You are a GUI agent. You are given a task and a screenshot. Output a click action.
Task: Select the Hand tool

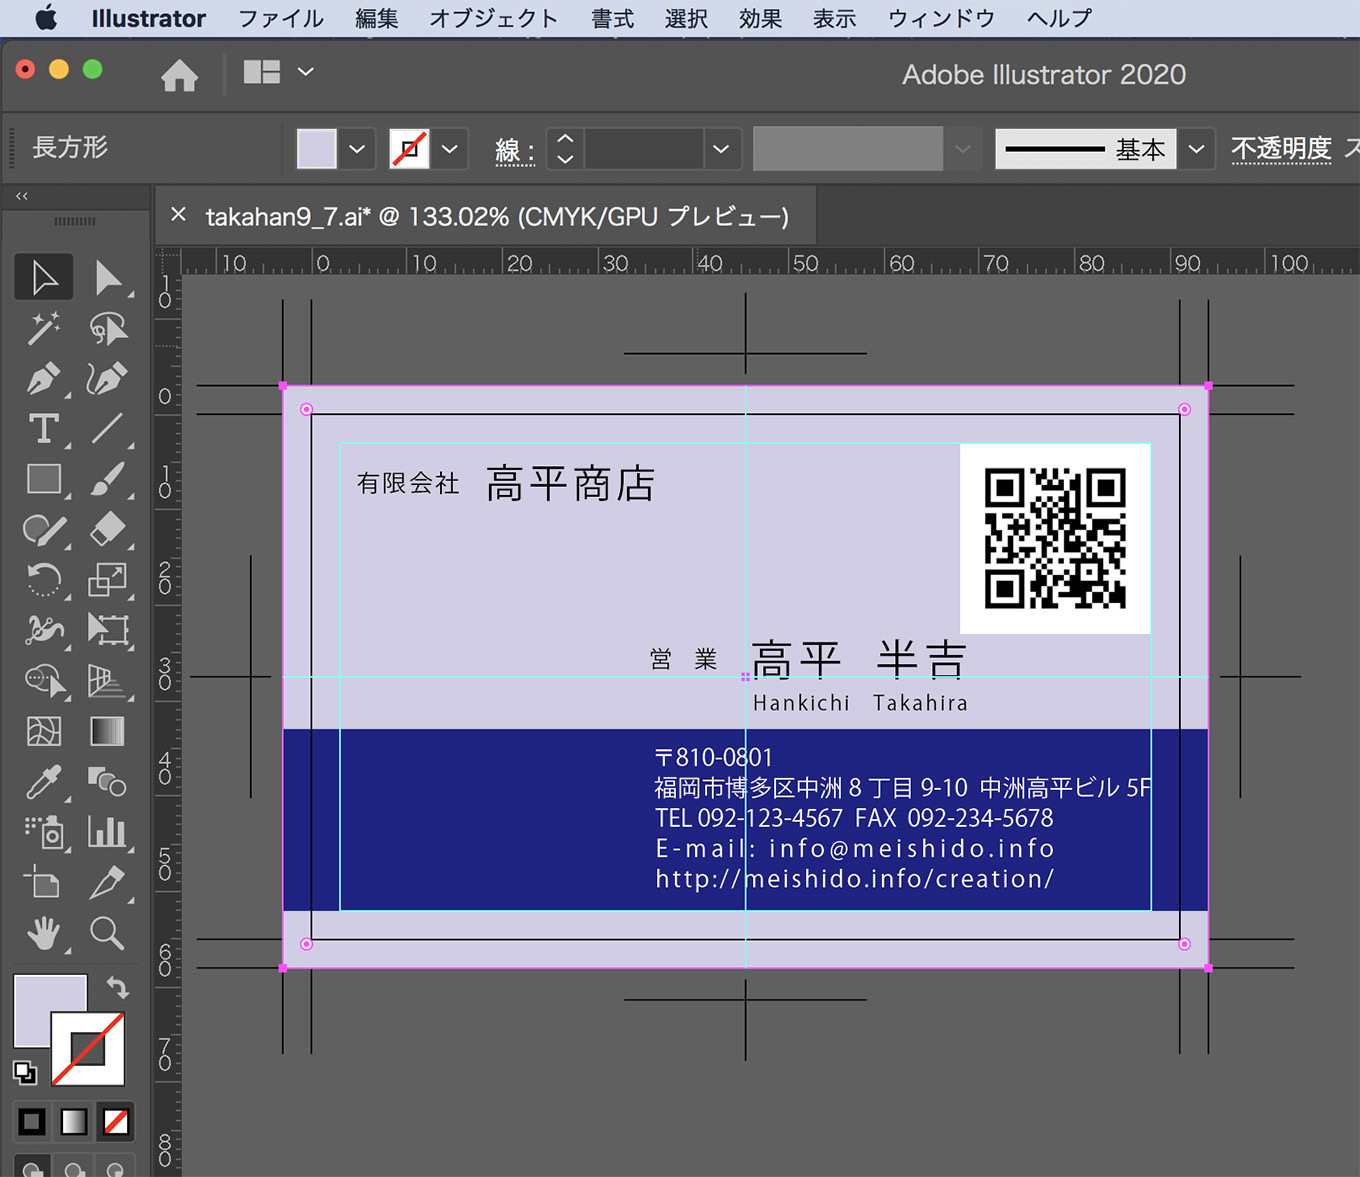[x=44, y=933]
